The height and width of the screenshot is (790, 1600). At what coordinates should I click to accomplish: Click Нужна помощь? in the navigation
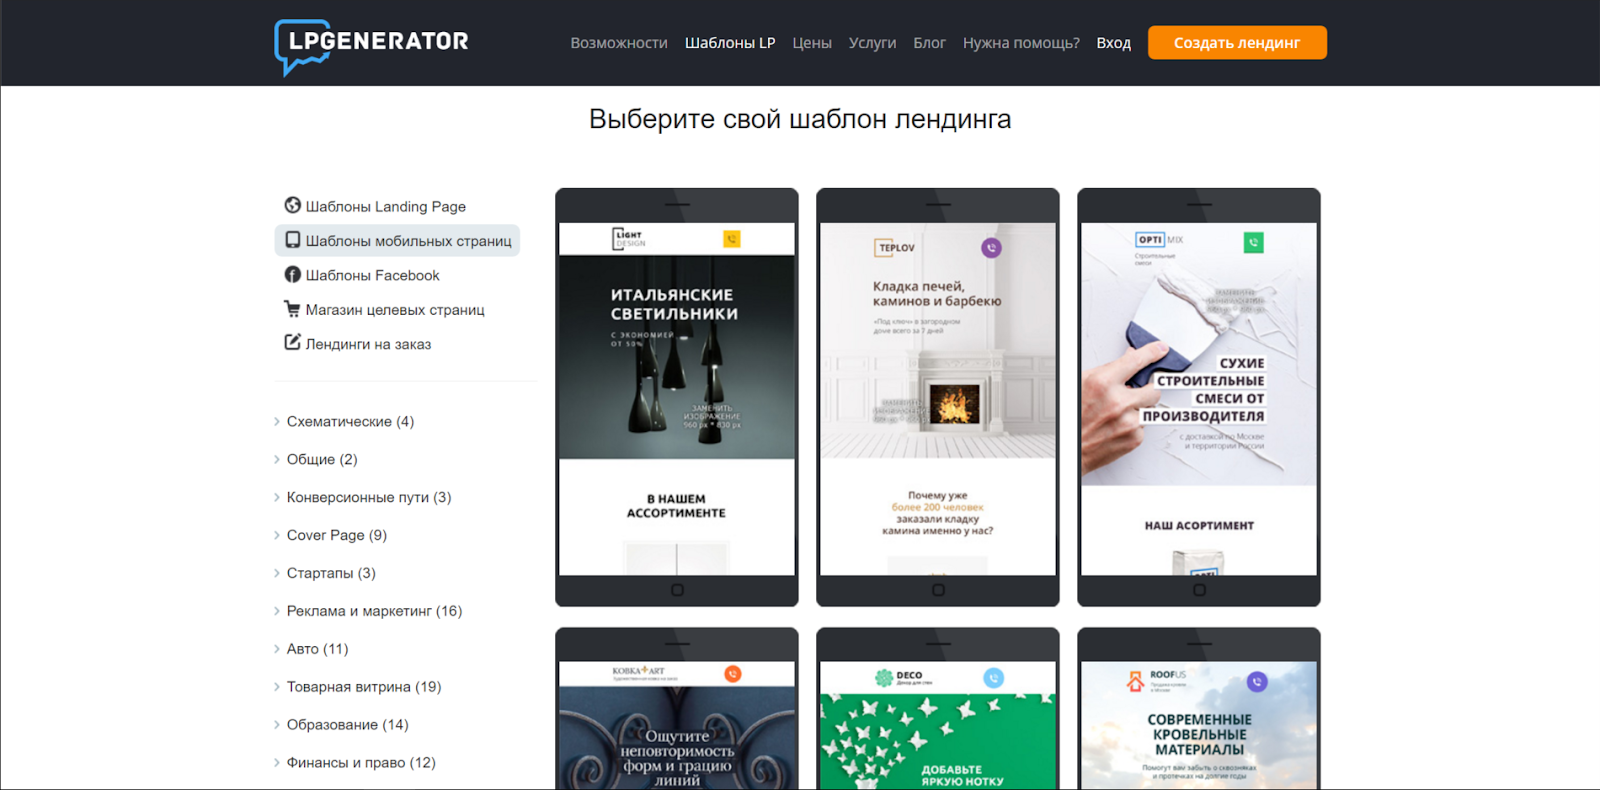[x=1021, y=43]
